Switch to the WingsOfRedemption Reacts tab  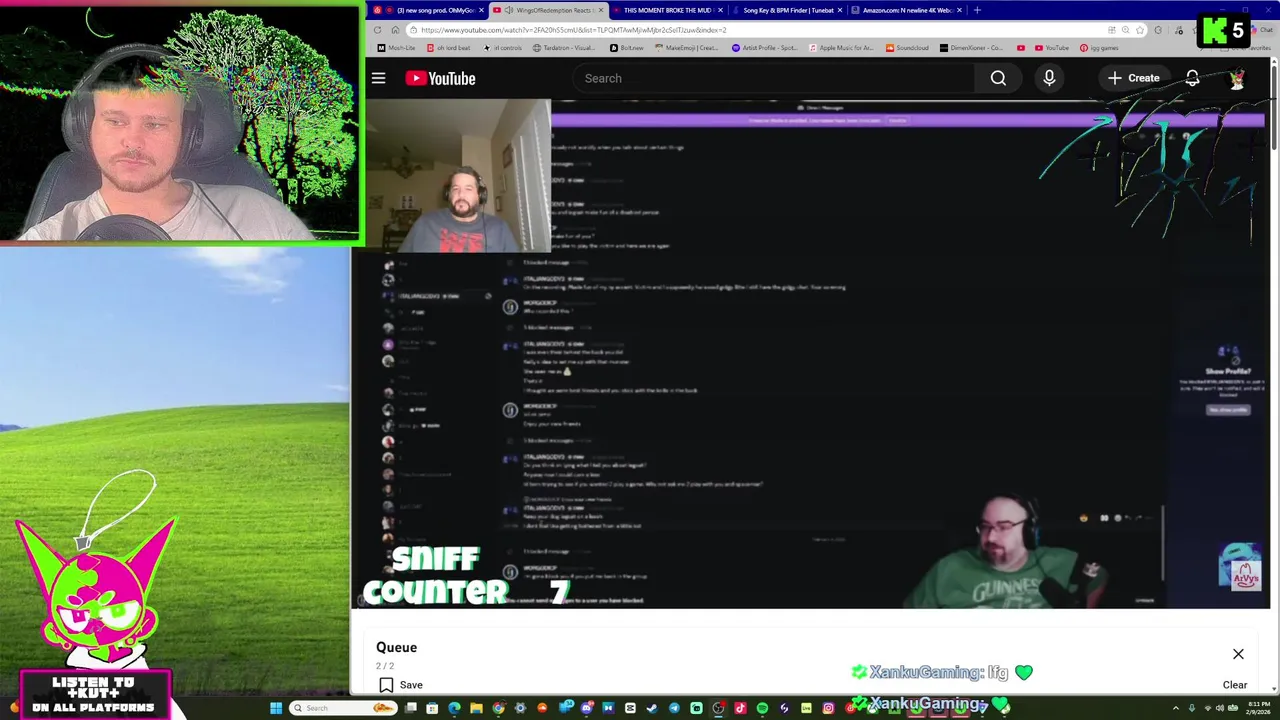[548, 10]
